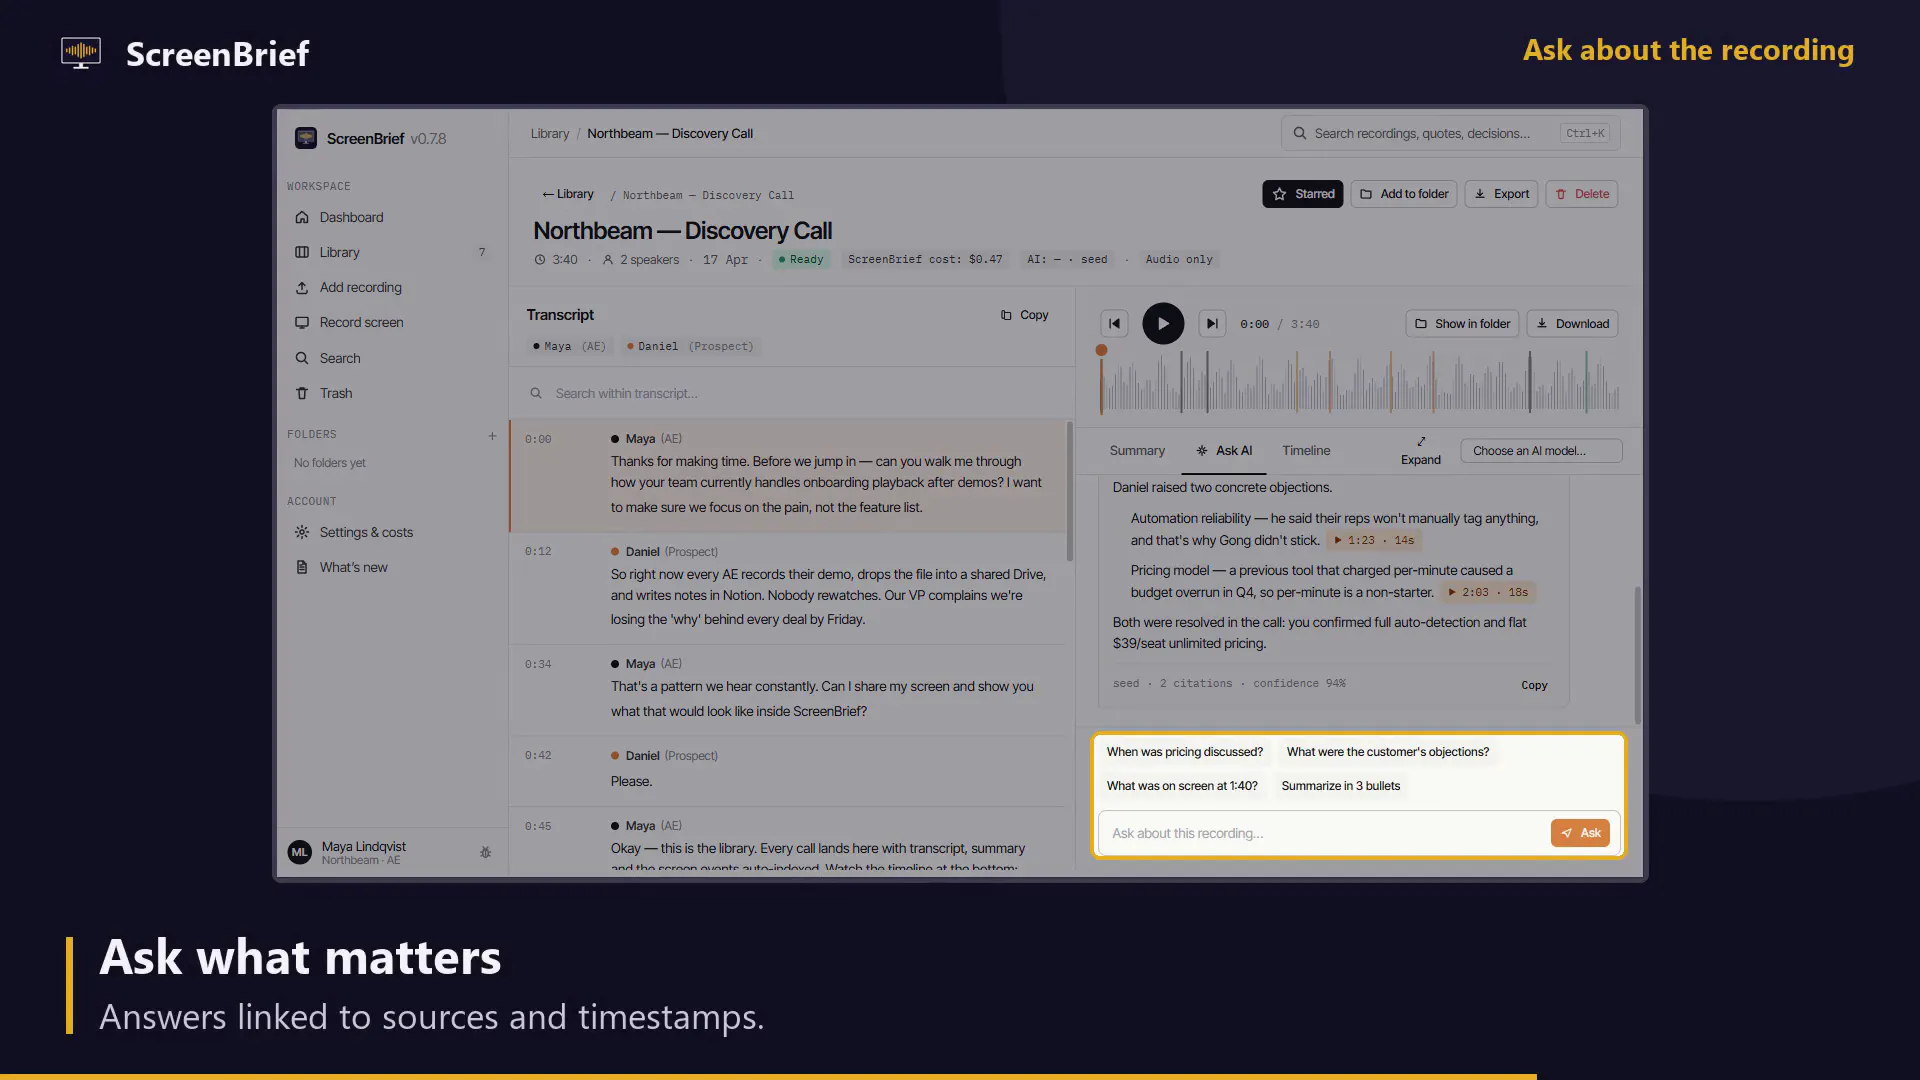The image size is (1920, 1080).
Task: Select the 0:00 Maya transcript segment
Action: coord(788,475)
